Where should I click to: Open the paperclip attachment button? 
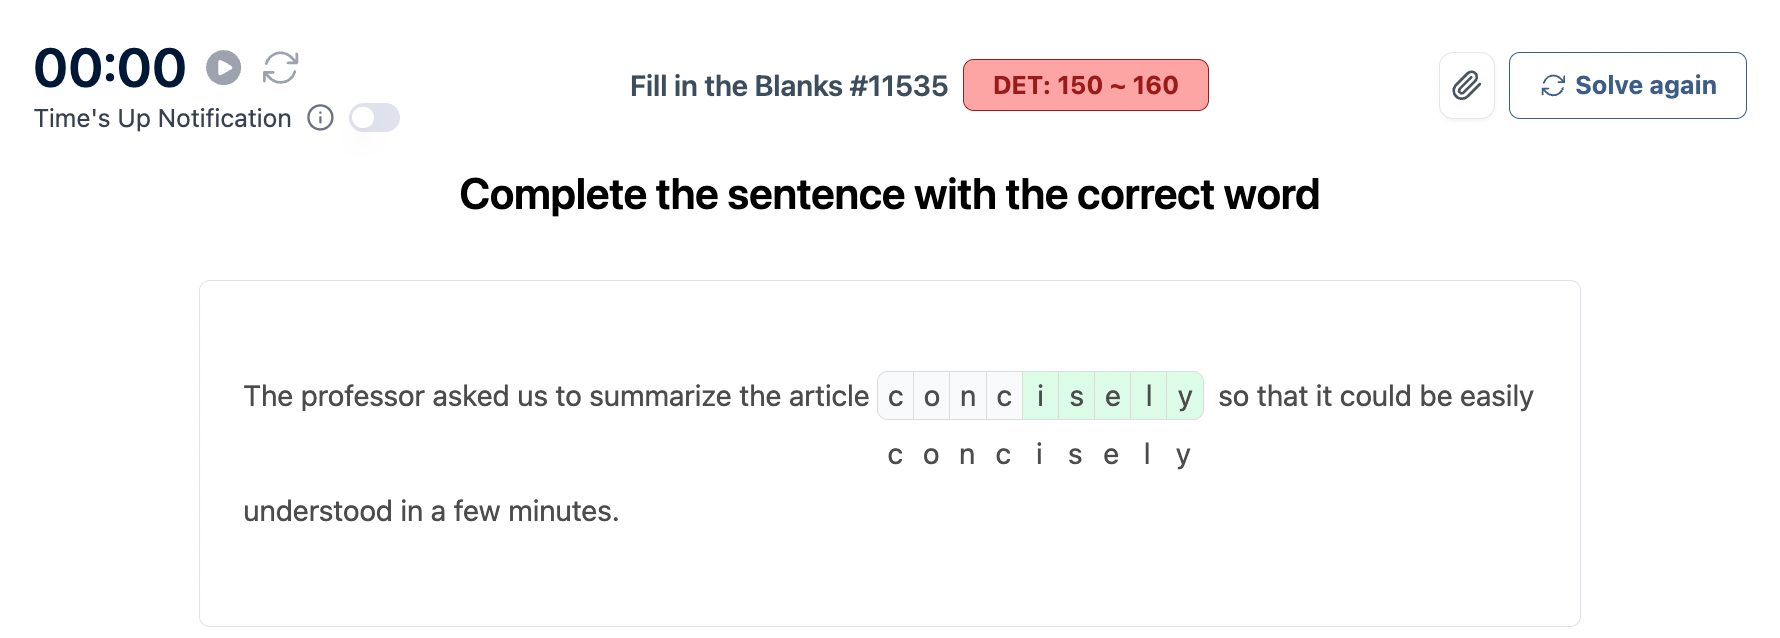[1466, 86]
